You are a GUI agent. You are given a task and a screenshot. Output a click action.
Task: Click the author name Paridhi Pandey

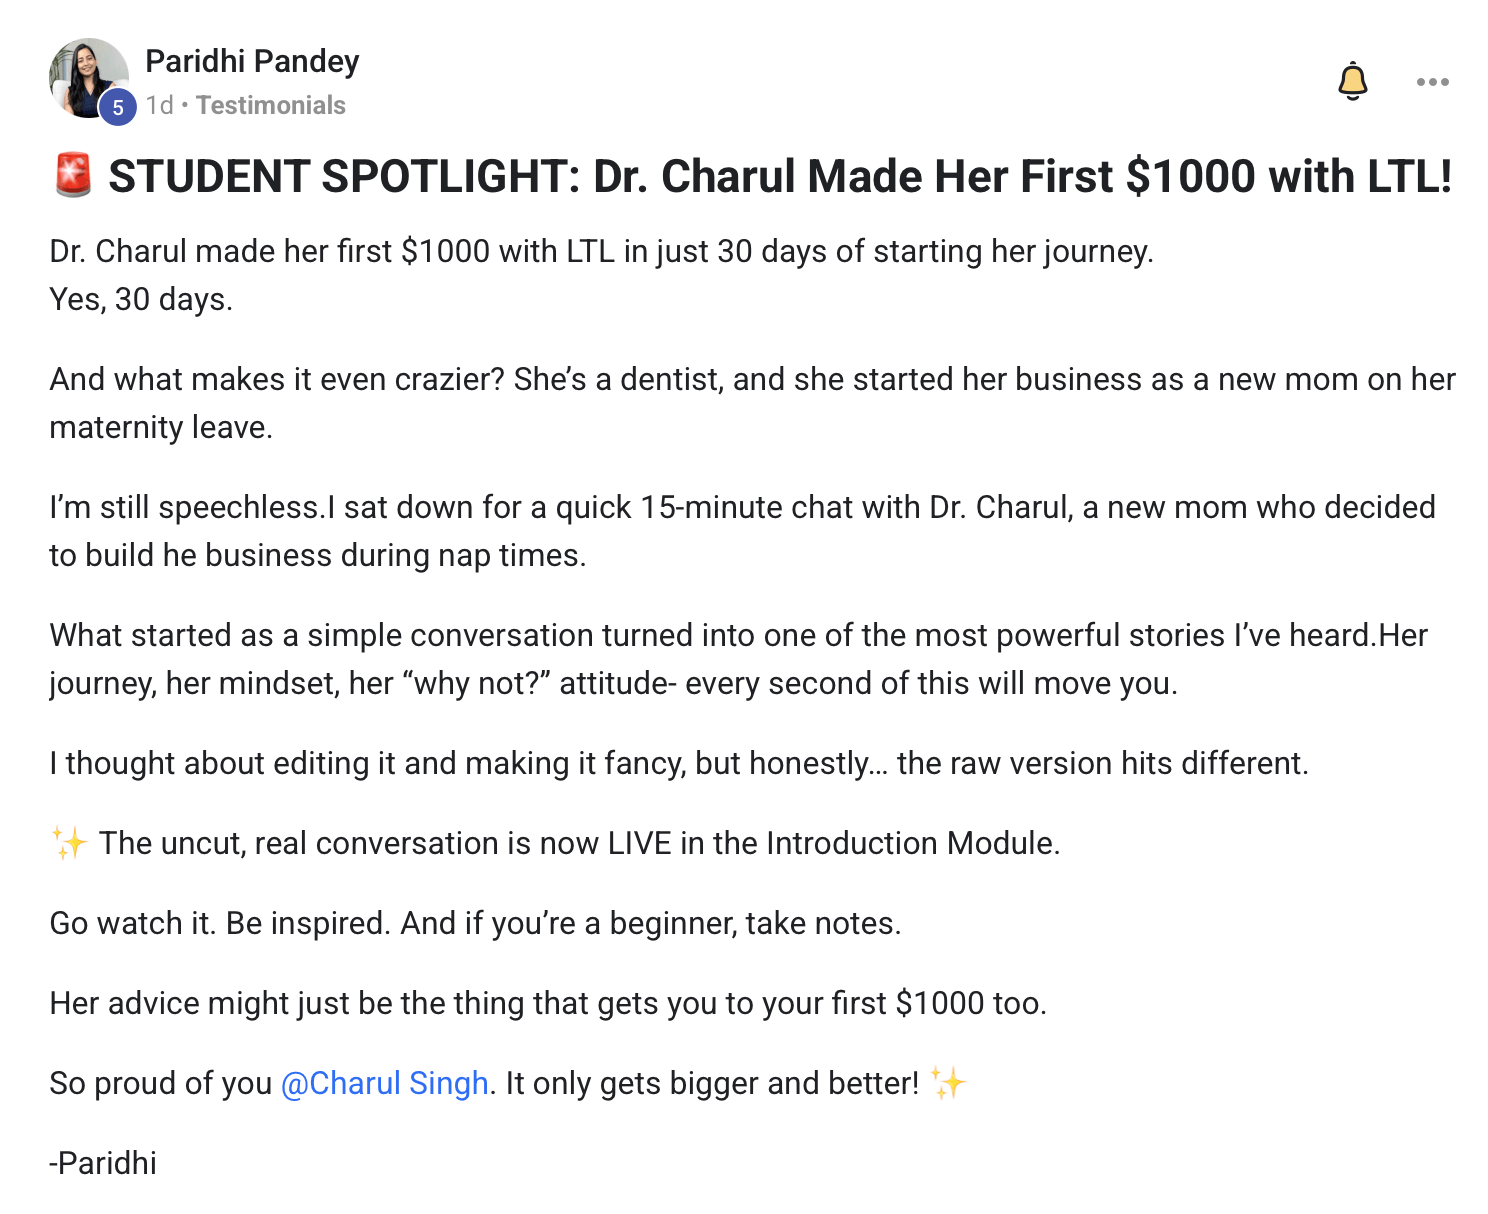coord(252,61)
